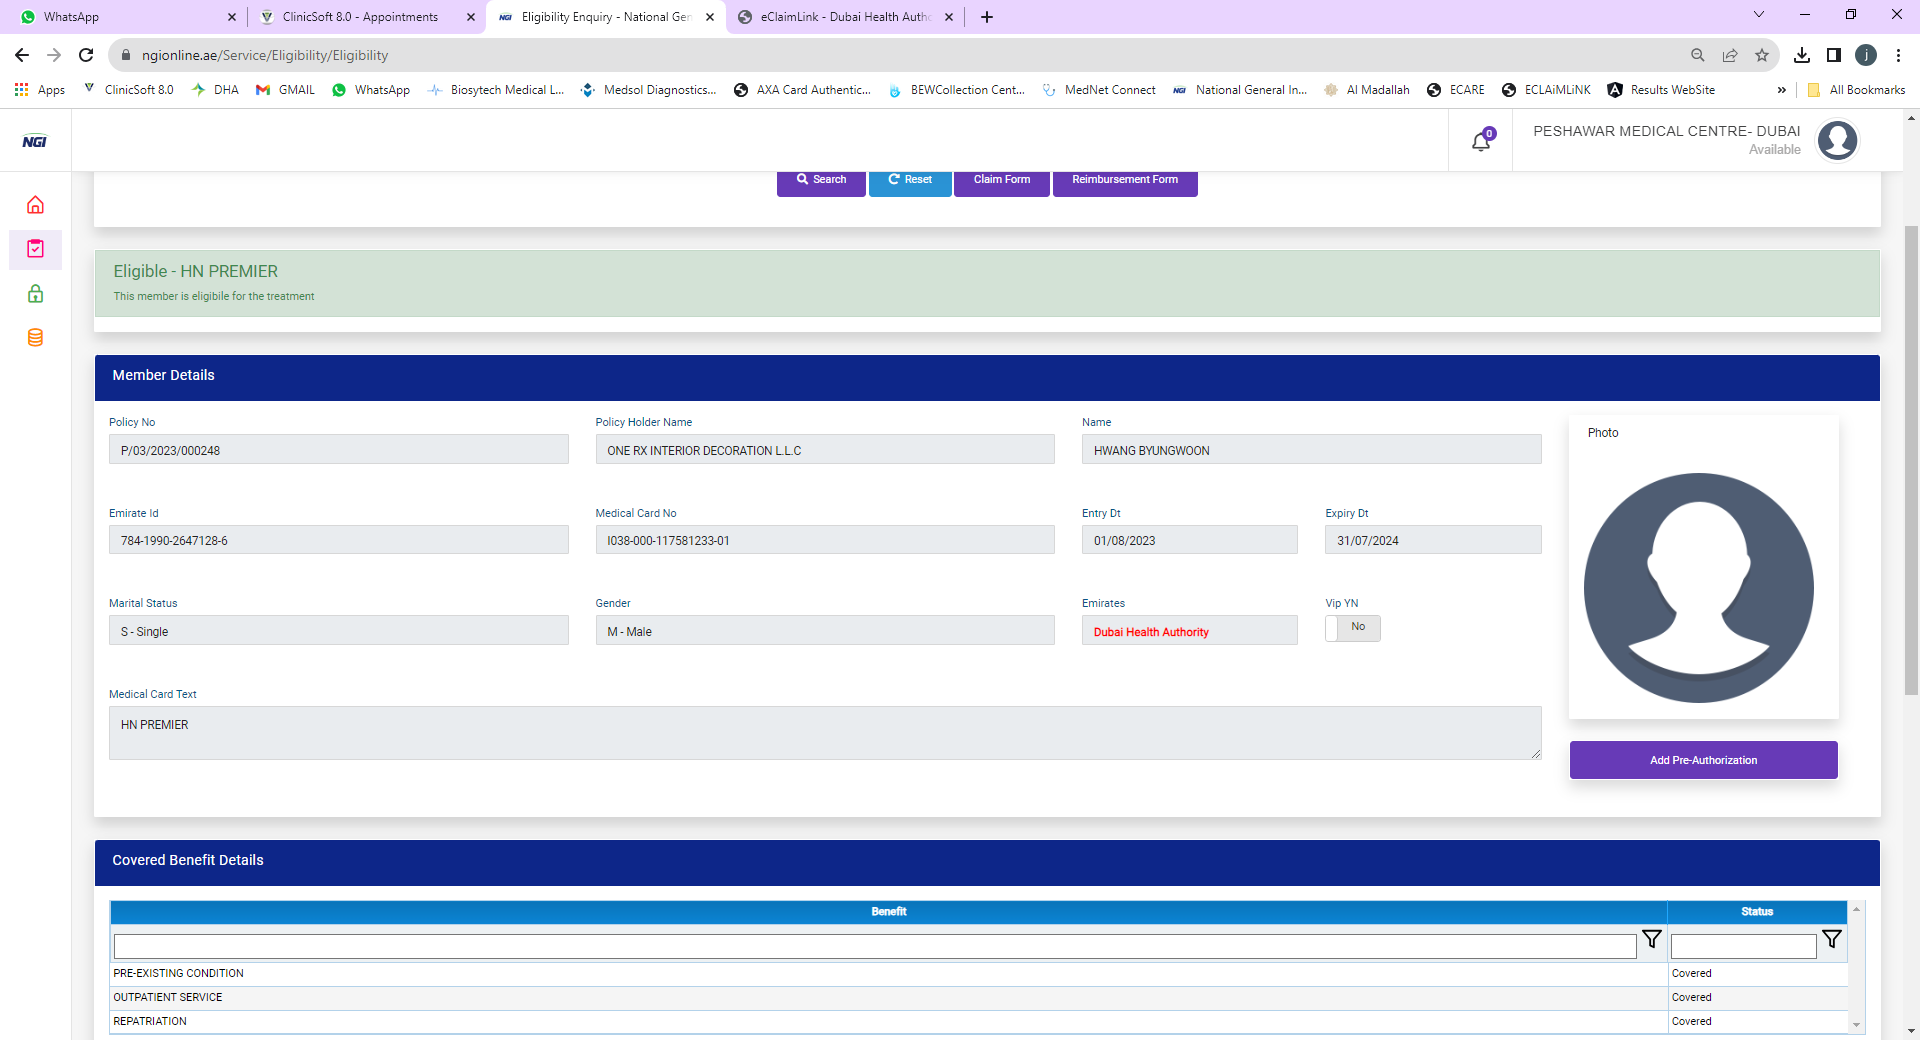Open the tab search dropdown arrow
1920x1040 pixels.
pyautogui.click(x=1759, y=15)
